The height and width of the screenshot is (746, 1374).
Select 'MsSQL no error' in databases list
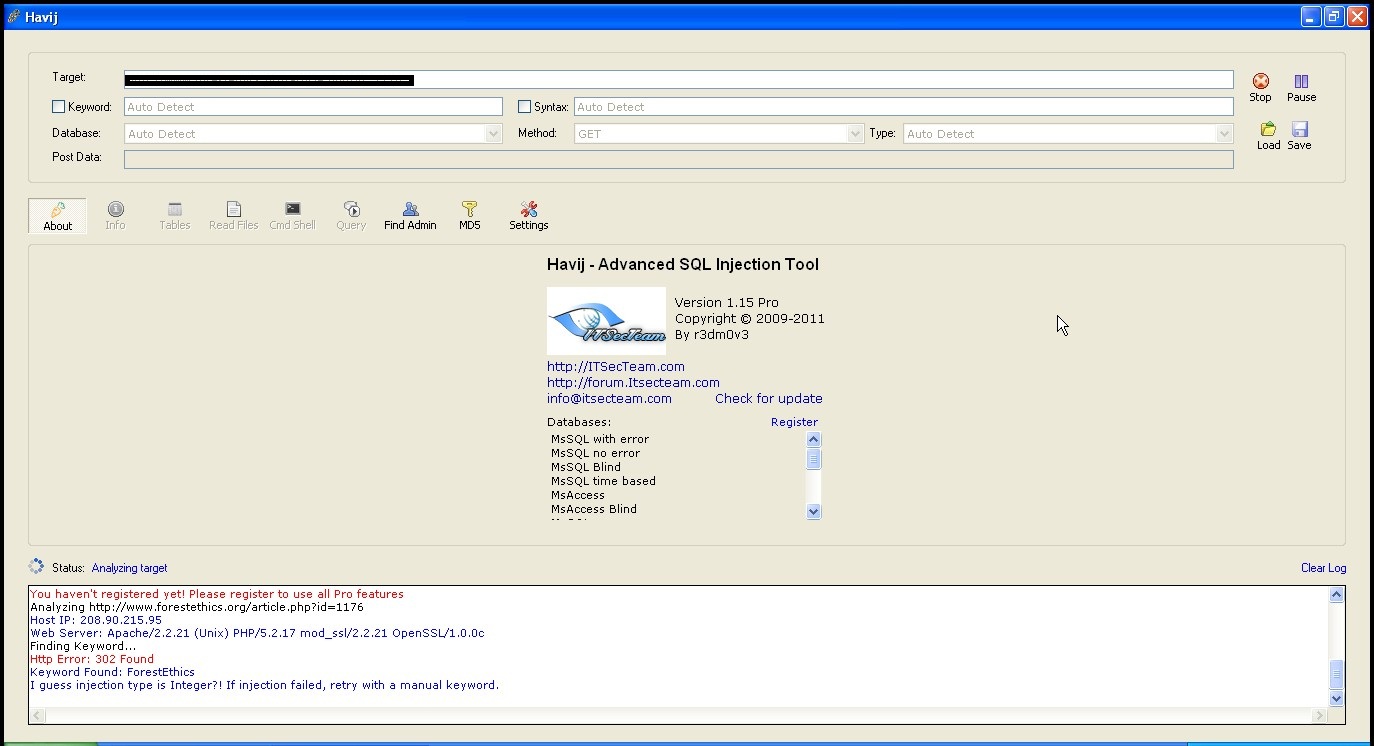pos(595,453)
